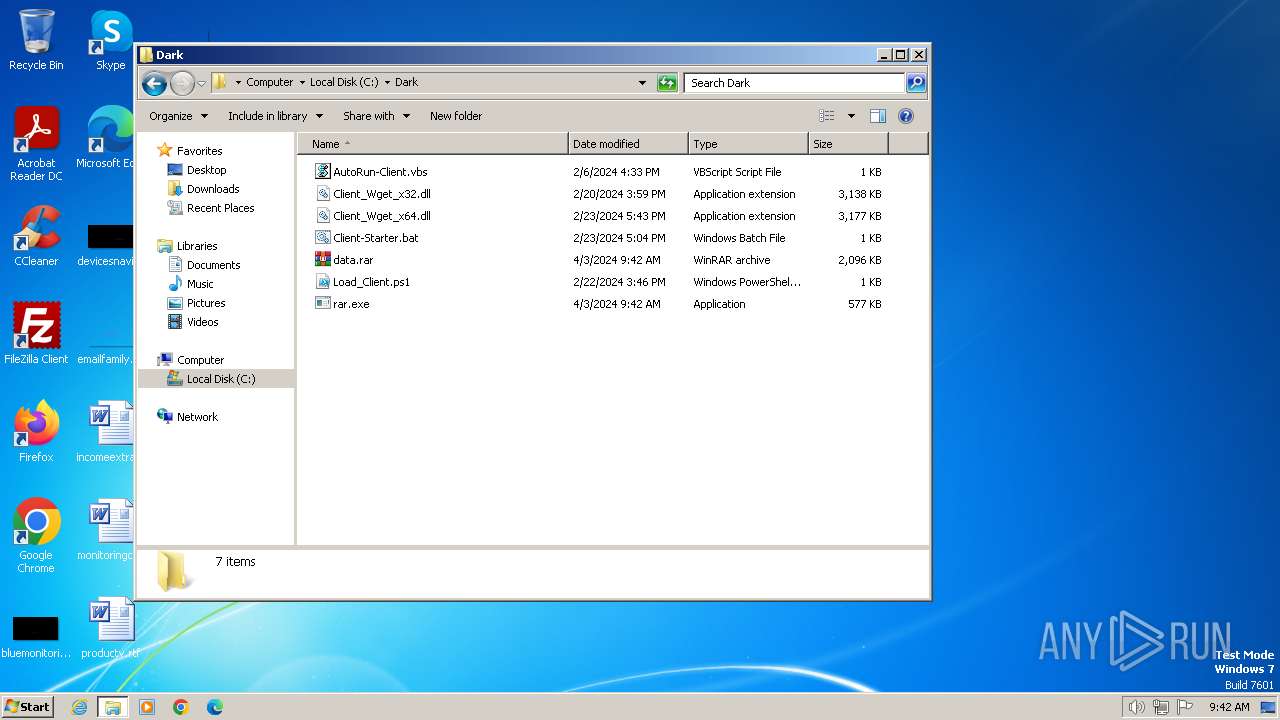
Task: Select Documents library
Action: pyautogui.click(x=213, y=265)
